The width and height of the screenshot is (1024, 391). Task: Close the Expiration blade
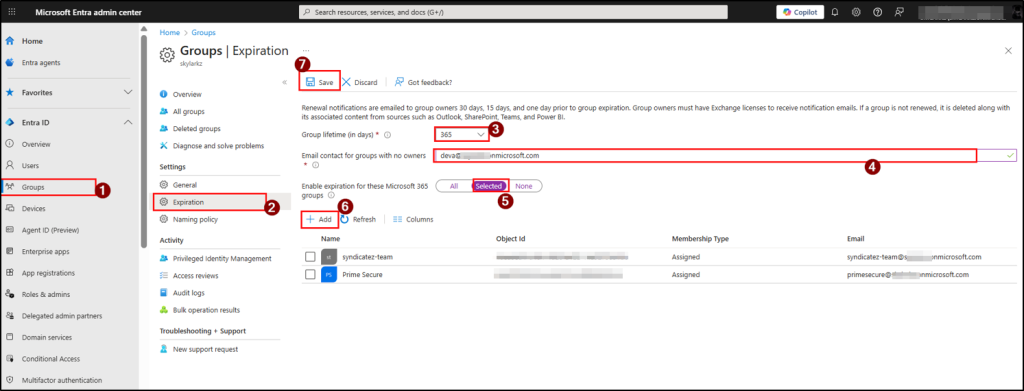tap(1008, 50)
